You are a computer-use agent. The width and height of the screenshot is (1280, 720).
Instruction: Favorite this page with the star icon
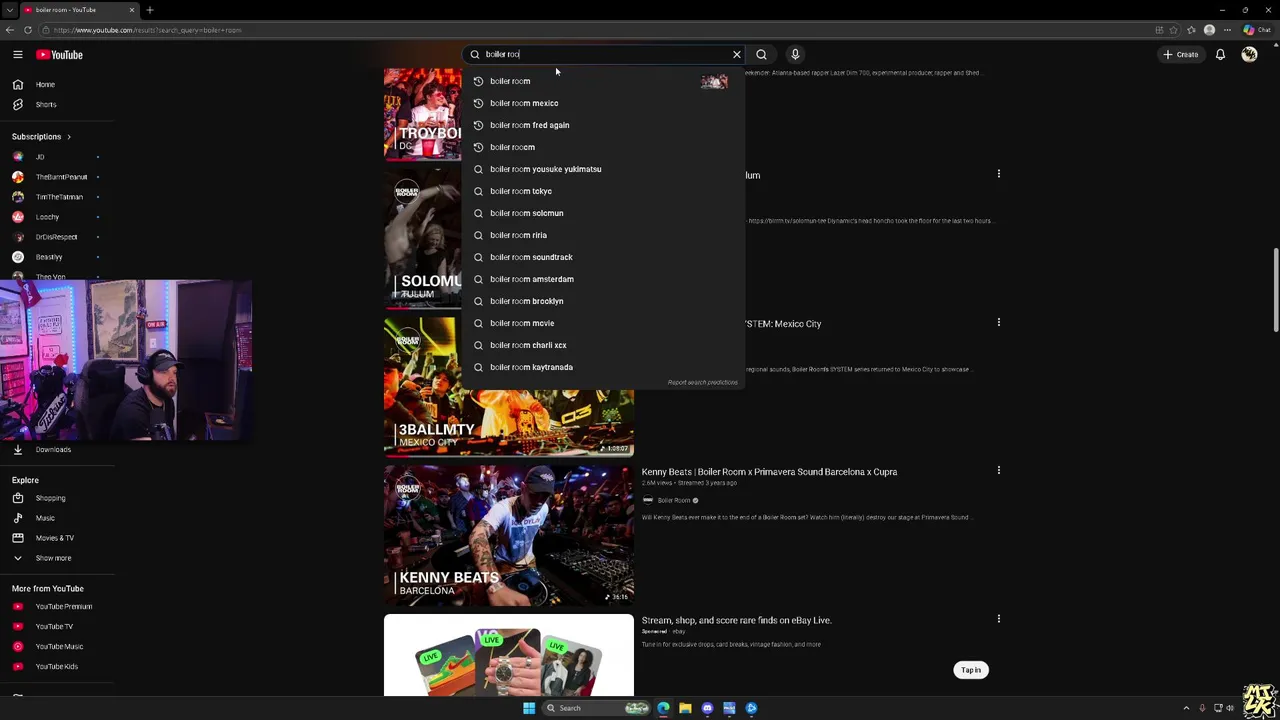tap(1175, 30)
